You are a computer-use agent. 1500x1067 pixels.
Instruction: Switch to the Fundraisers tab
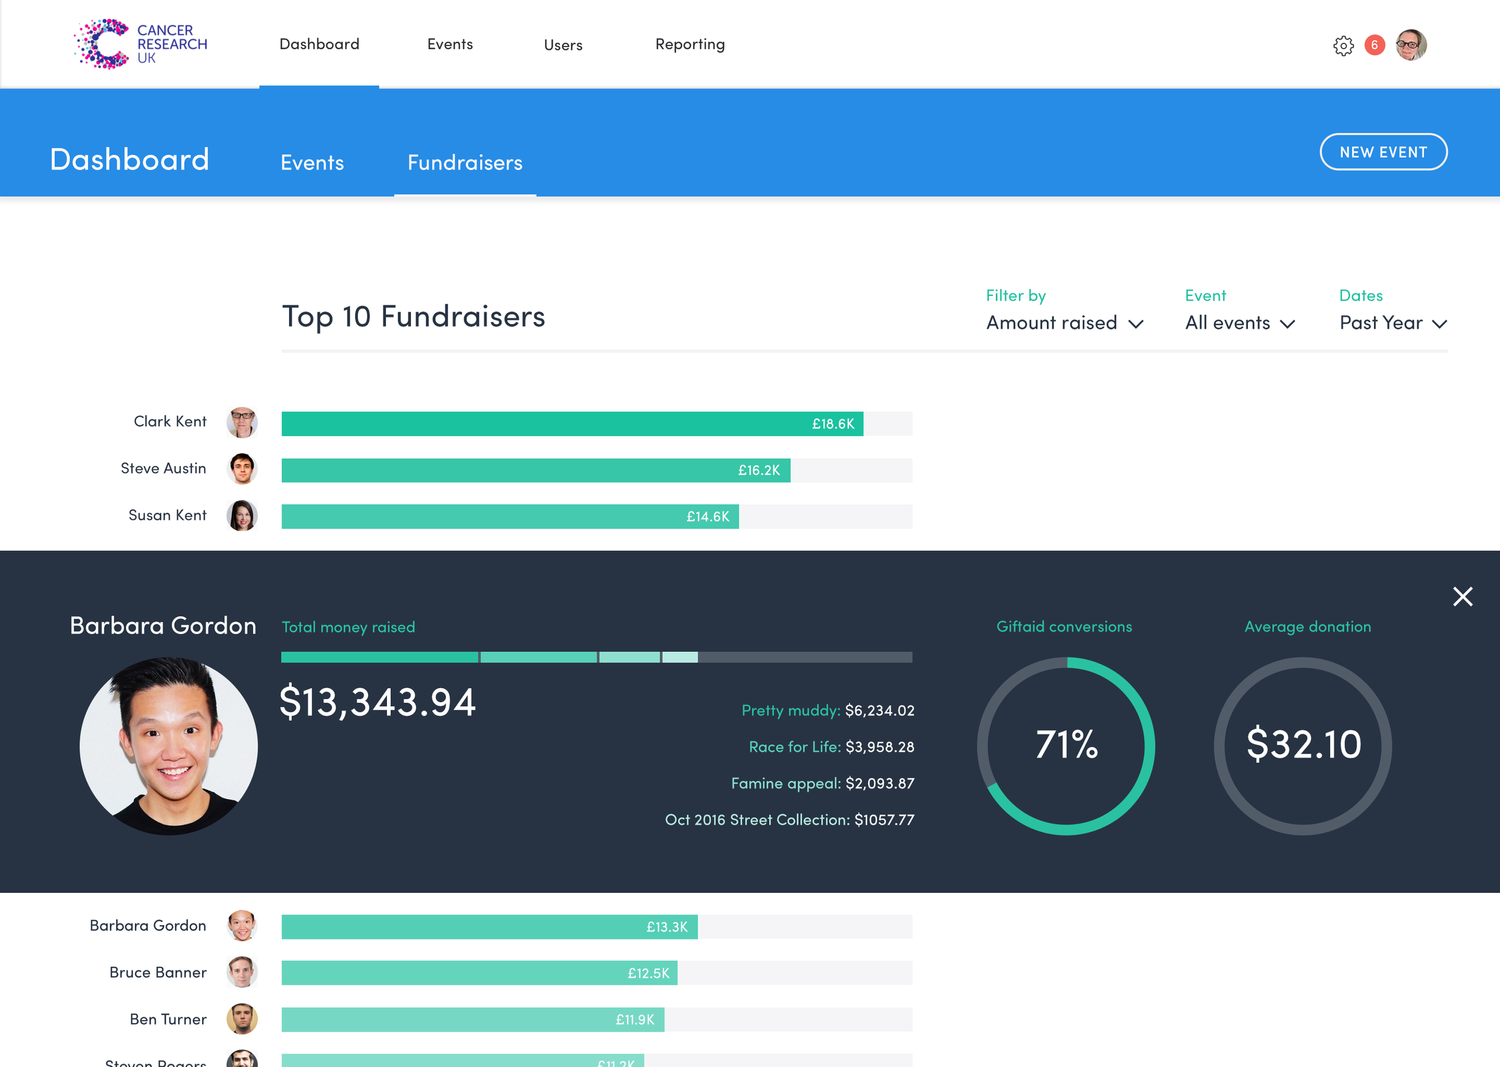point(465,162)
